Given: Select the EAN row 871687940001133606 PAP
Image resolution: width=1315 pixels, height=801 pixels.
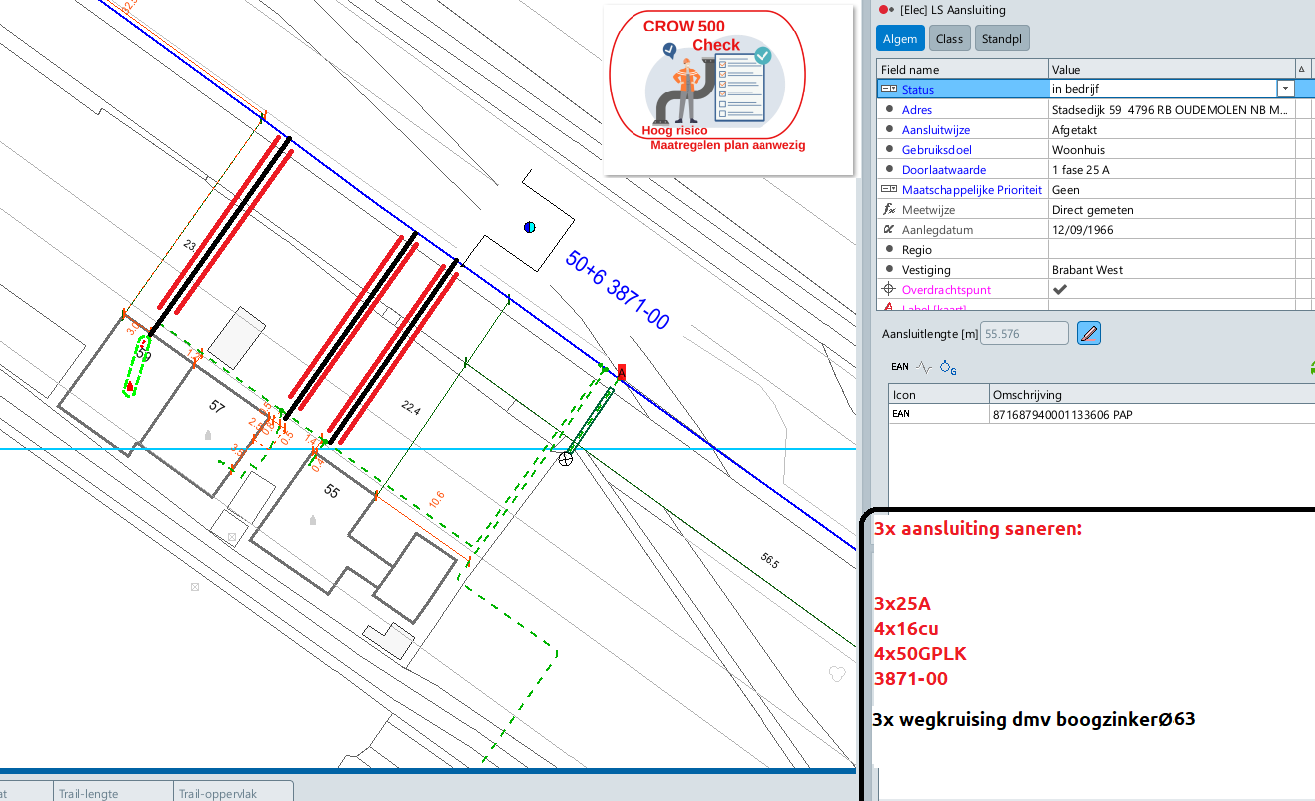Looking at the screenshot, I should (1060, 414).
